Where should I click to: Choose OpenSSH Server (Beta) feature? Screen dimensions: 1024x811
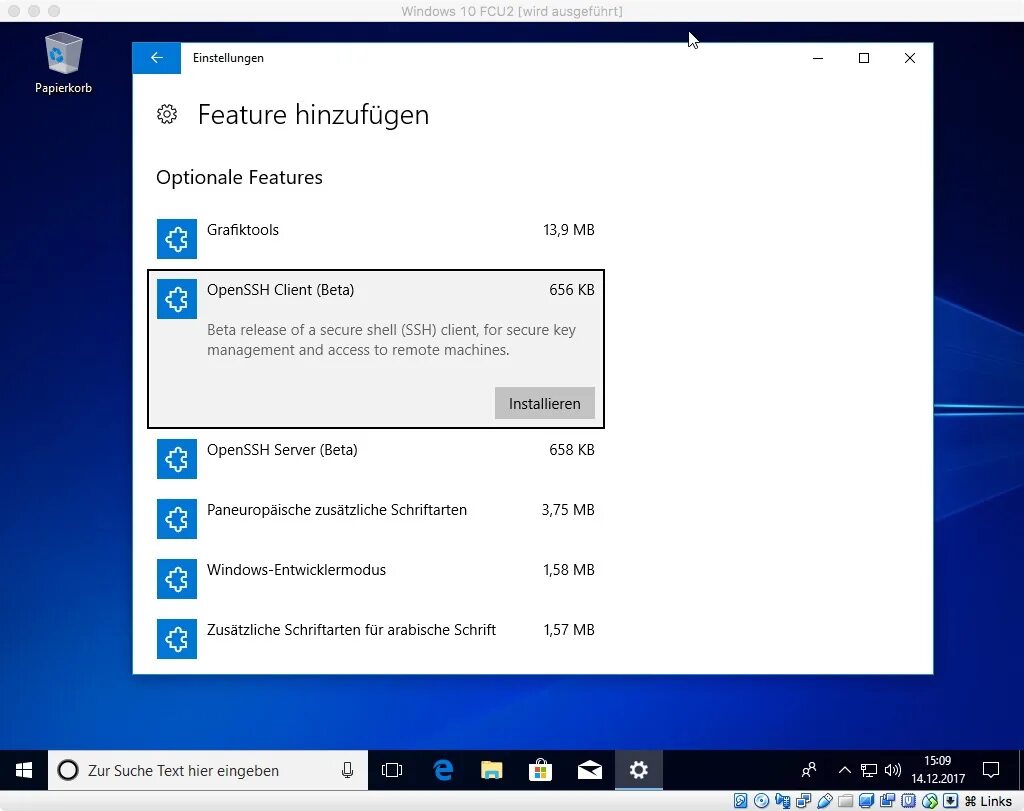(x=376, y=458)
